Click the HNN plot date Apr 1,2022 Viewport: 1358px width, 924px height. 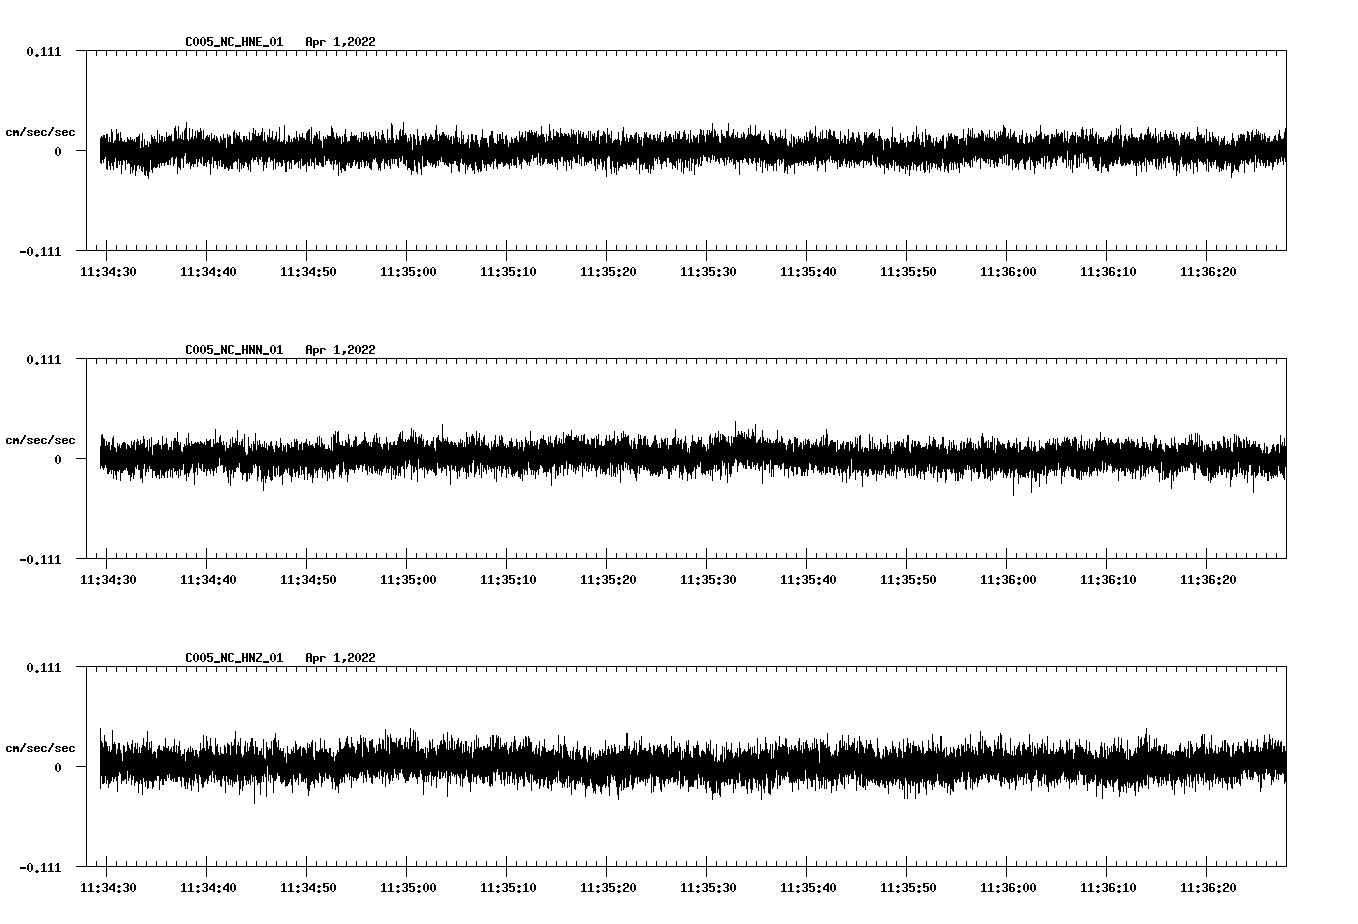[x=341, y=350]
